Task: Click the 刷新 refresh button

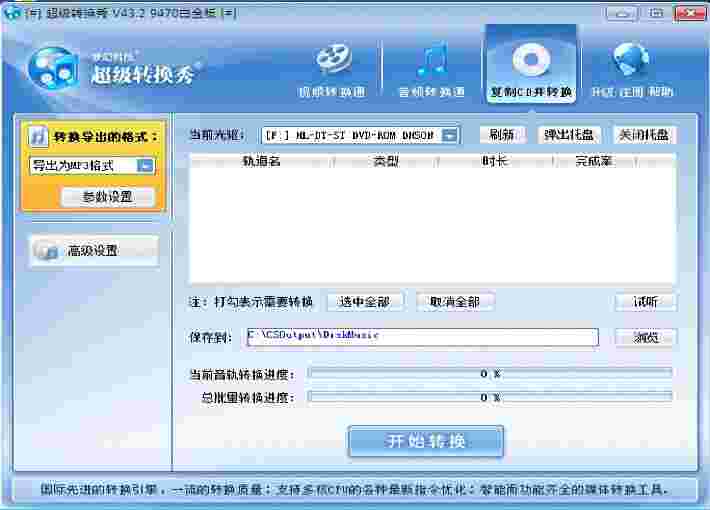Action: click(502, 135)
